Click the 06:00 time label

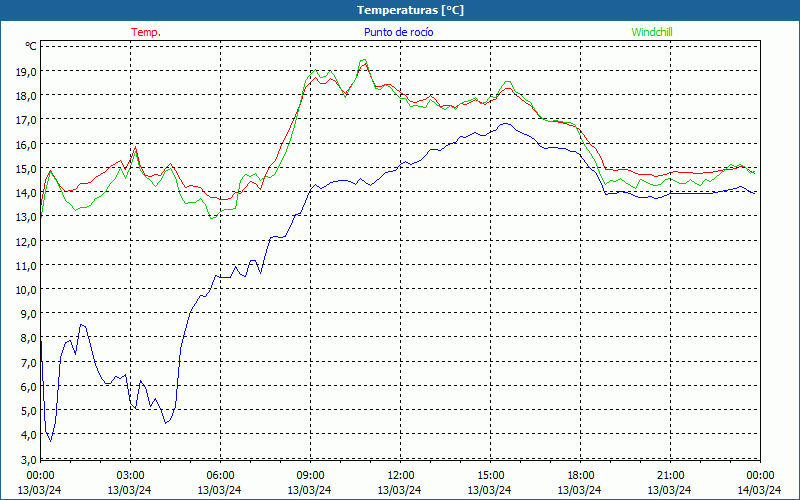(x=220, y=475)
